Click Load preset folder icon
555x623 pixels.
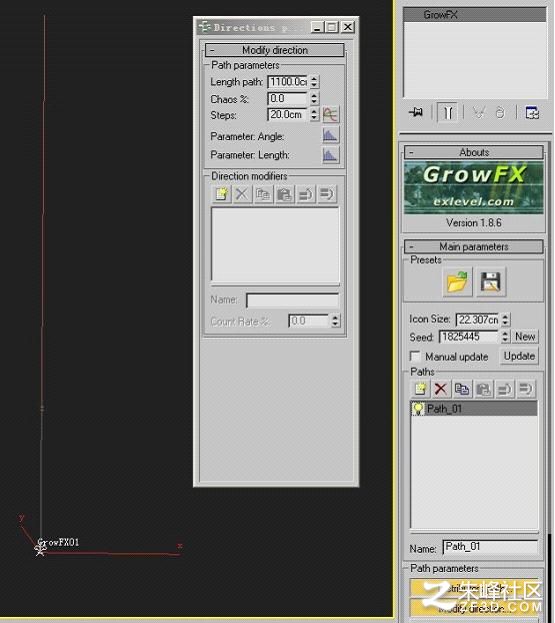click(x=457, y=282)
